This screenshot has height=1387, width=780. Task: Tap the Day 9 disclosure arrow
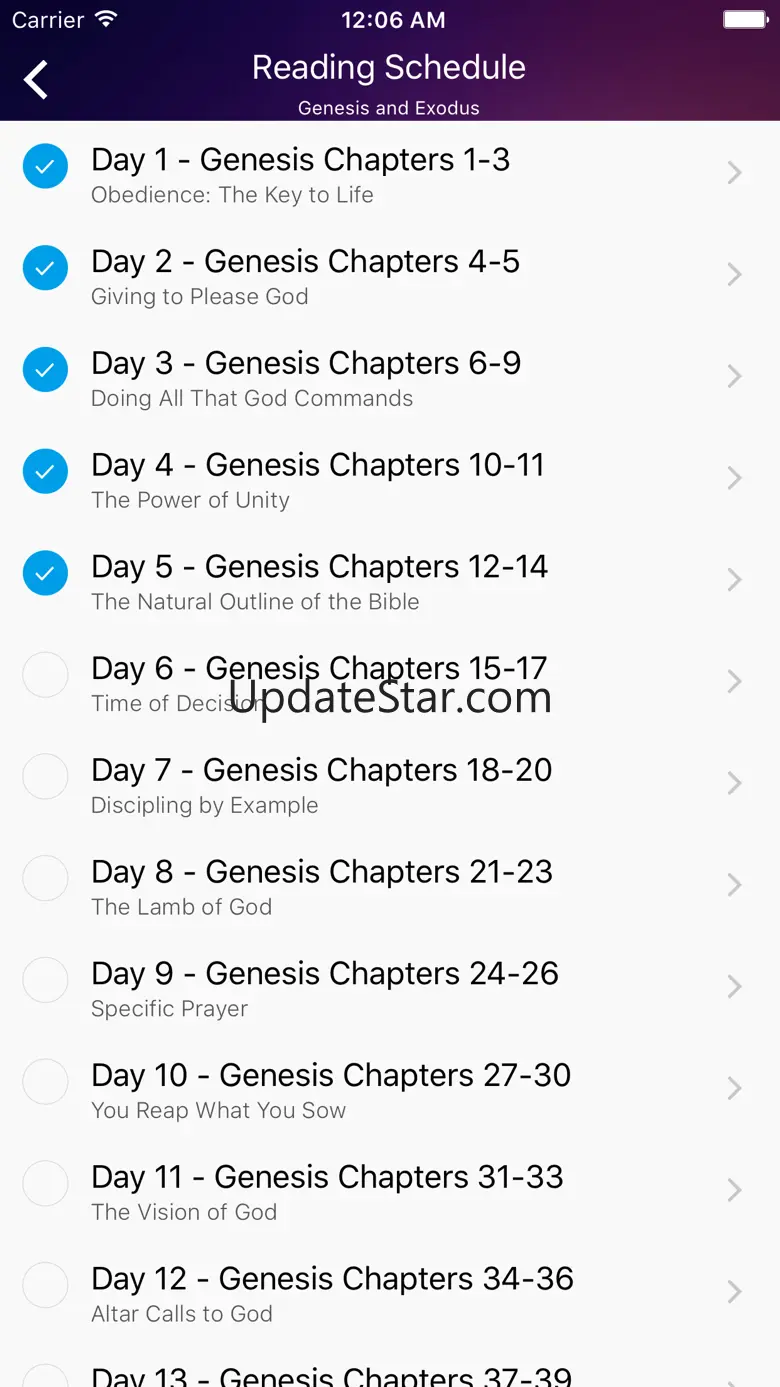735,987
